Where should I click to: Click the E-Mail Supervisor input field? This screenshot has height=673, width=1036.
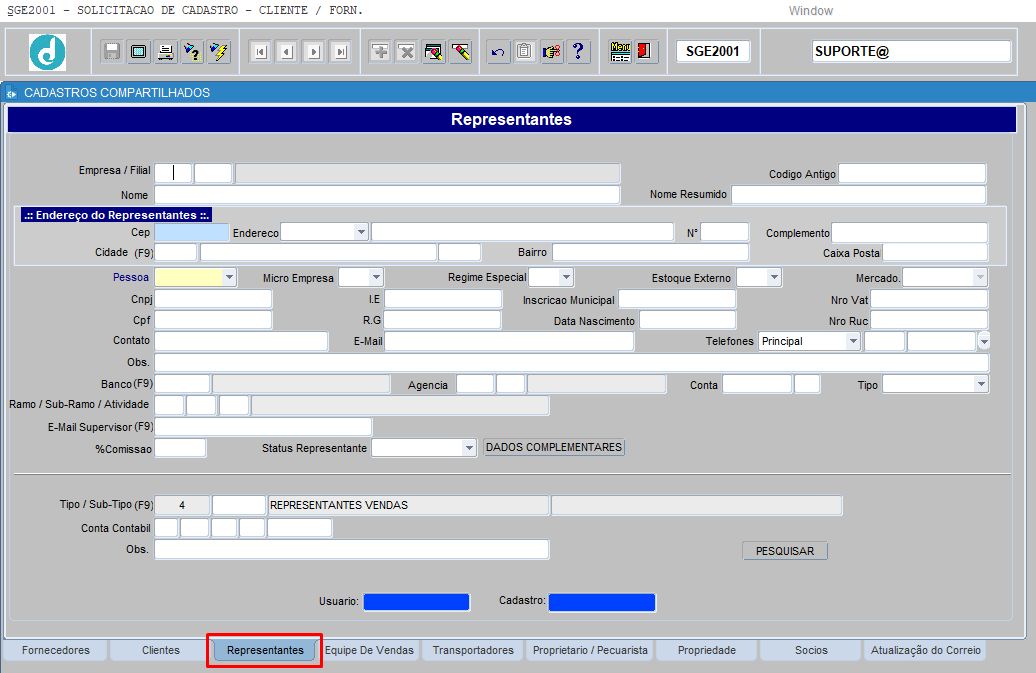pyautogui.click(x=264, y=427)
